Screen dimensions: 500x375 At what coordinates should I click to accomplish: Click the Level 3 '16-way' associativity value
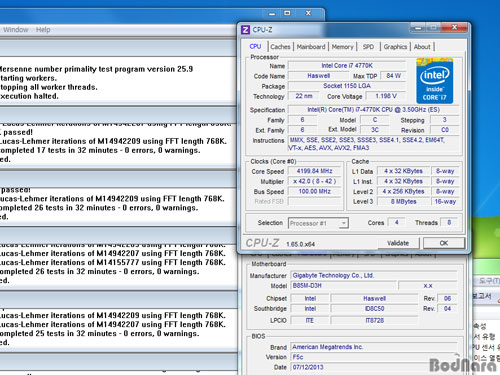[x=445, y=202]
